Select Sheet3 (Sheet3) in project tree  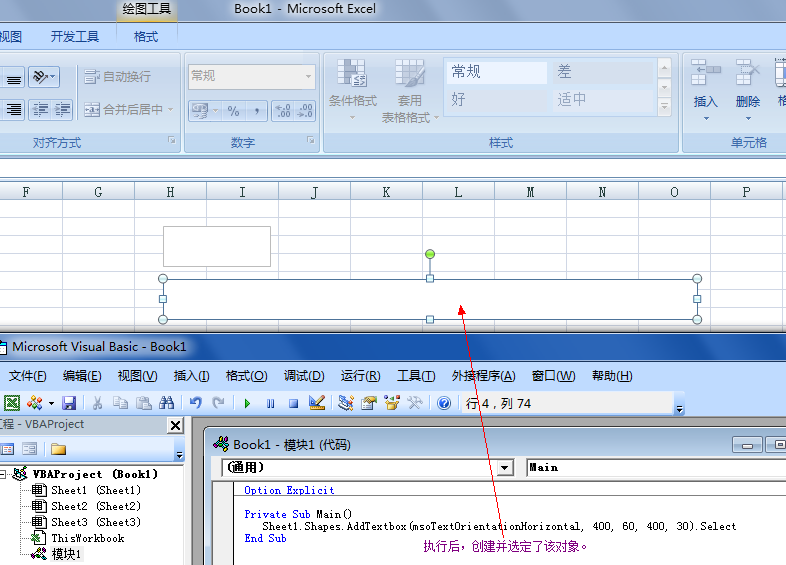point(96,522)
